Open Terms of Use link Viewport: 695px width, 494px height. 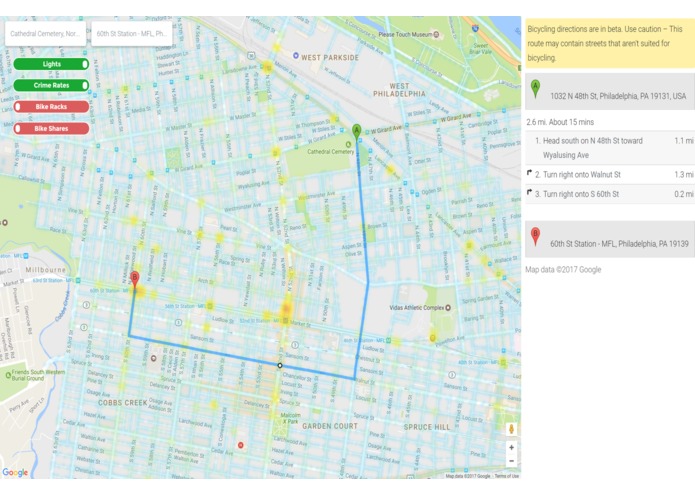pyautogui.click(x=507, y=476)
